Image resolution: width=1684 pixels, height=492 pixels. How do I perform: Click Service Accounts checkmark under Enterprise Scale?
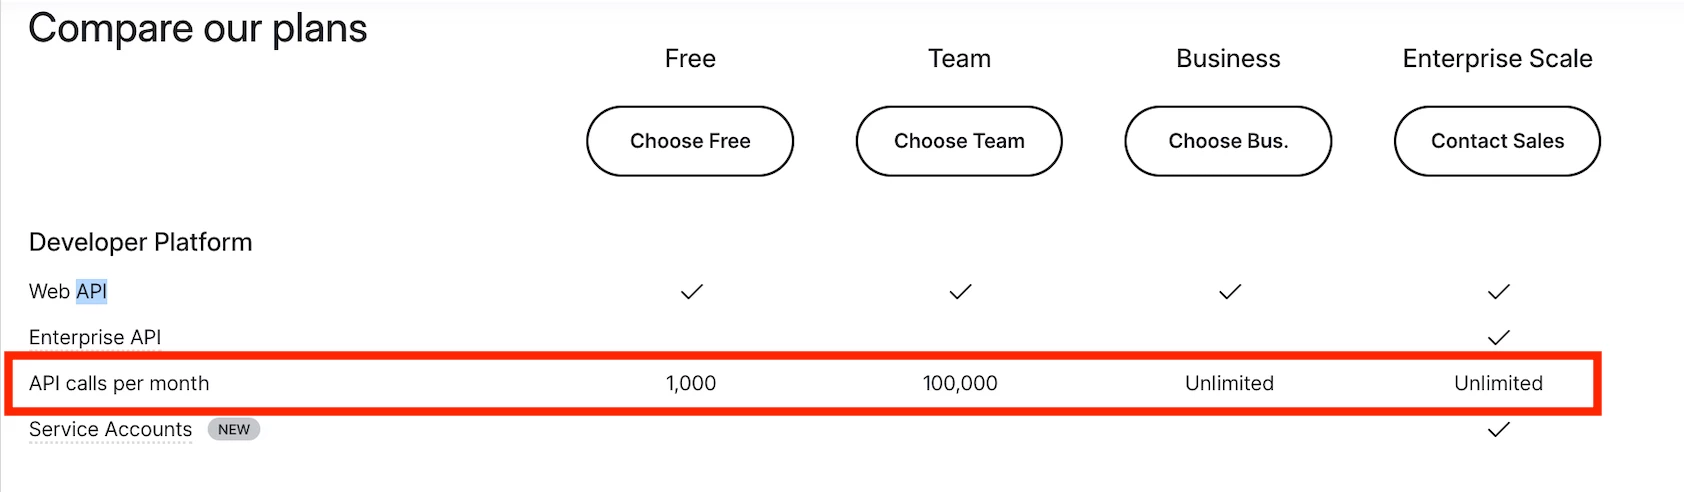[1498, 430]
